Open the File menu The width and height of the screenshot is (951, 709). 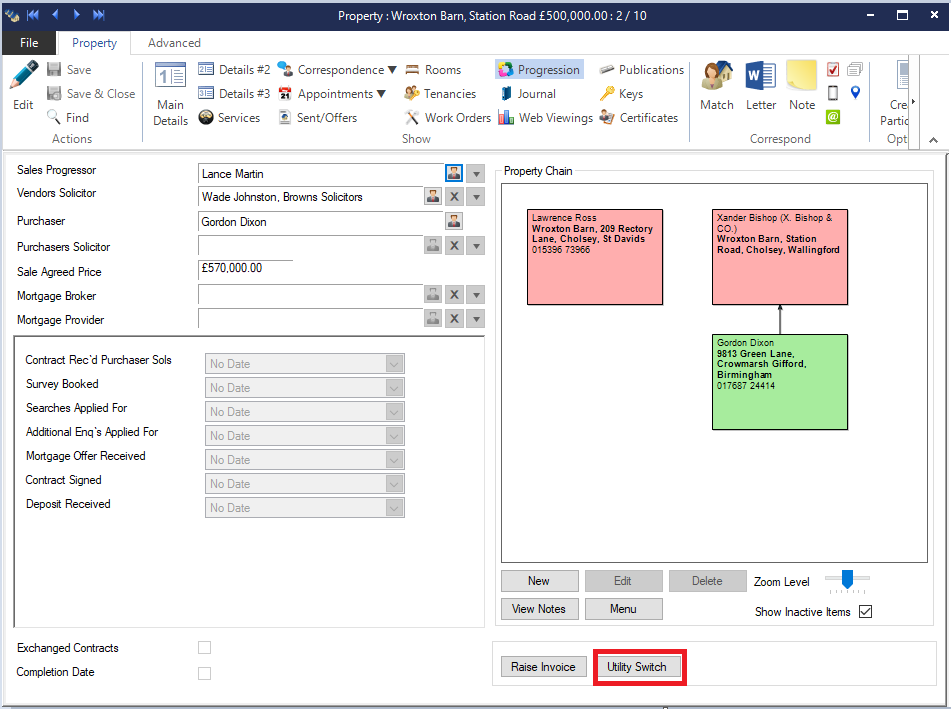pyautogui.click(x=29, y=42)
